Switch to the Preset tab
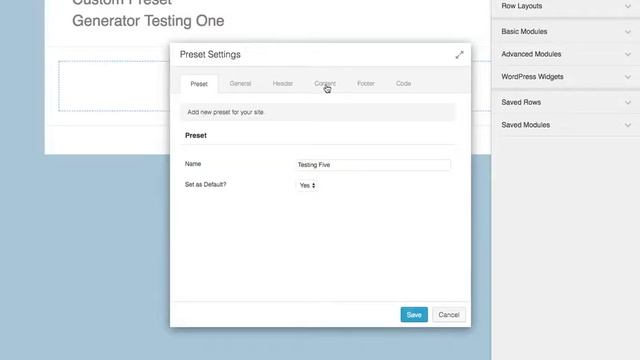The width and height of the screenshot is (640, 360). pos(199,84)
